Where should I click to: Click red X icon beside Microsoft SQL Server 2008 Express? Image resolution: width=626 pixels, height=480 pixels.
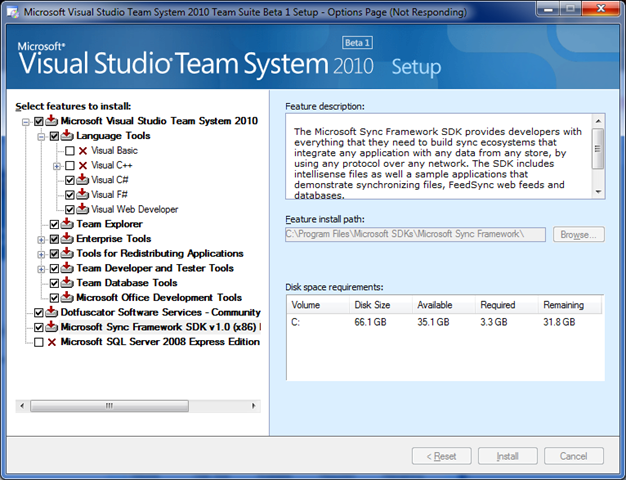pos(52,342)
